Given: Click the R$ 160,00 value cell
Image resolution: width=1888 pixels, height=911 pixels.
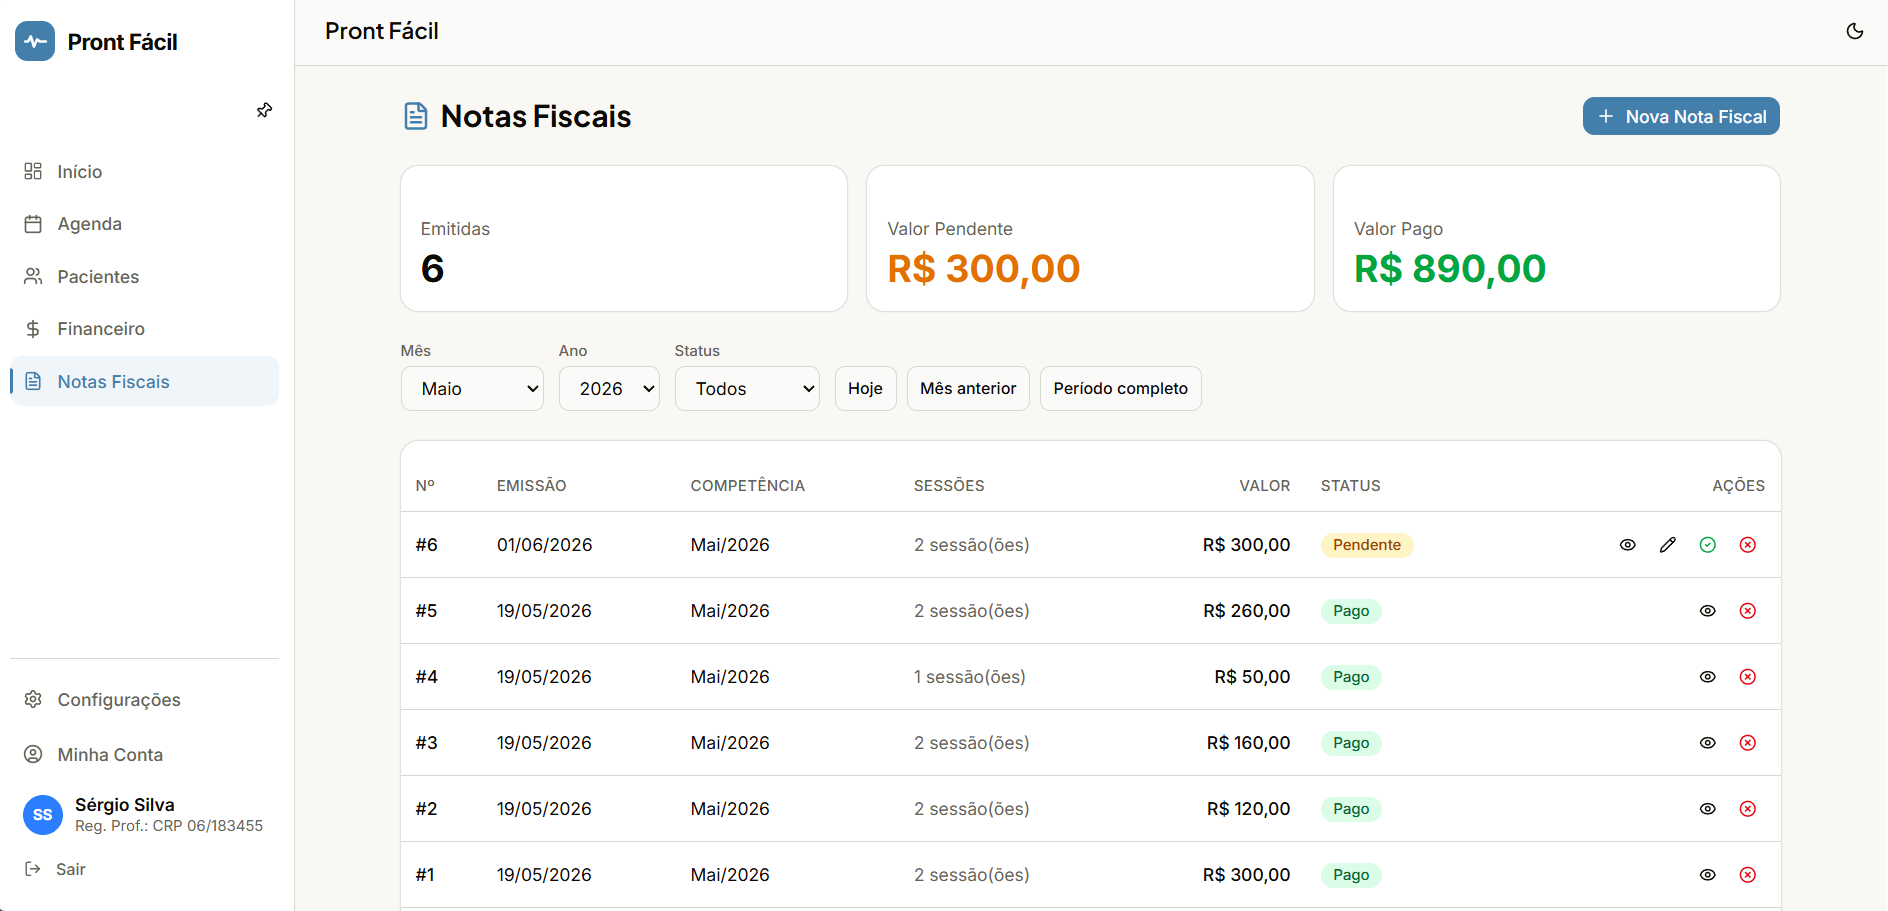Looking at the screenshot, I should click(1249, 743).
